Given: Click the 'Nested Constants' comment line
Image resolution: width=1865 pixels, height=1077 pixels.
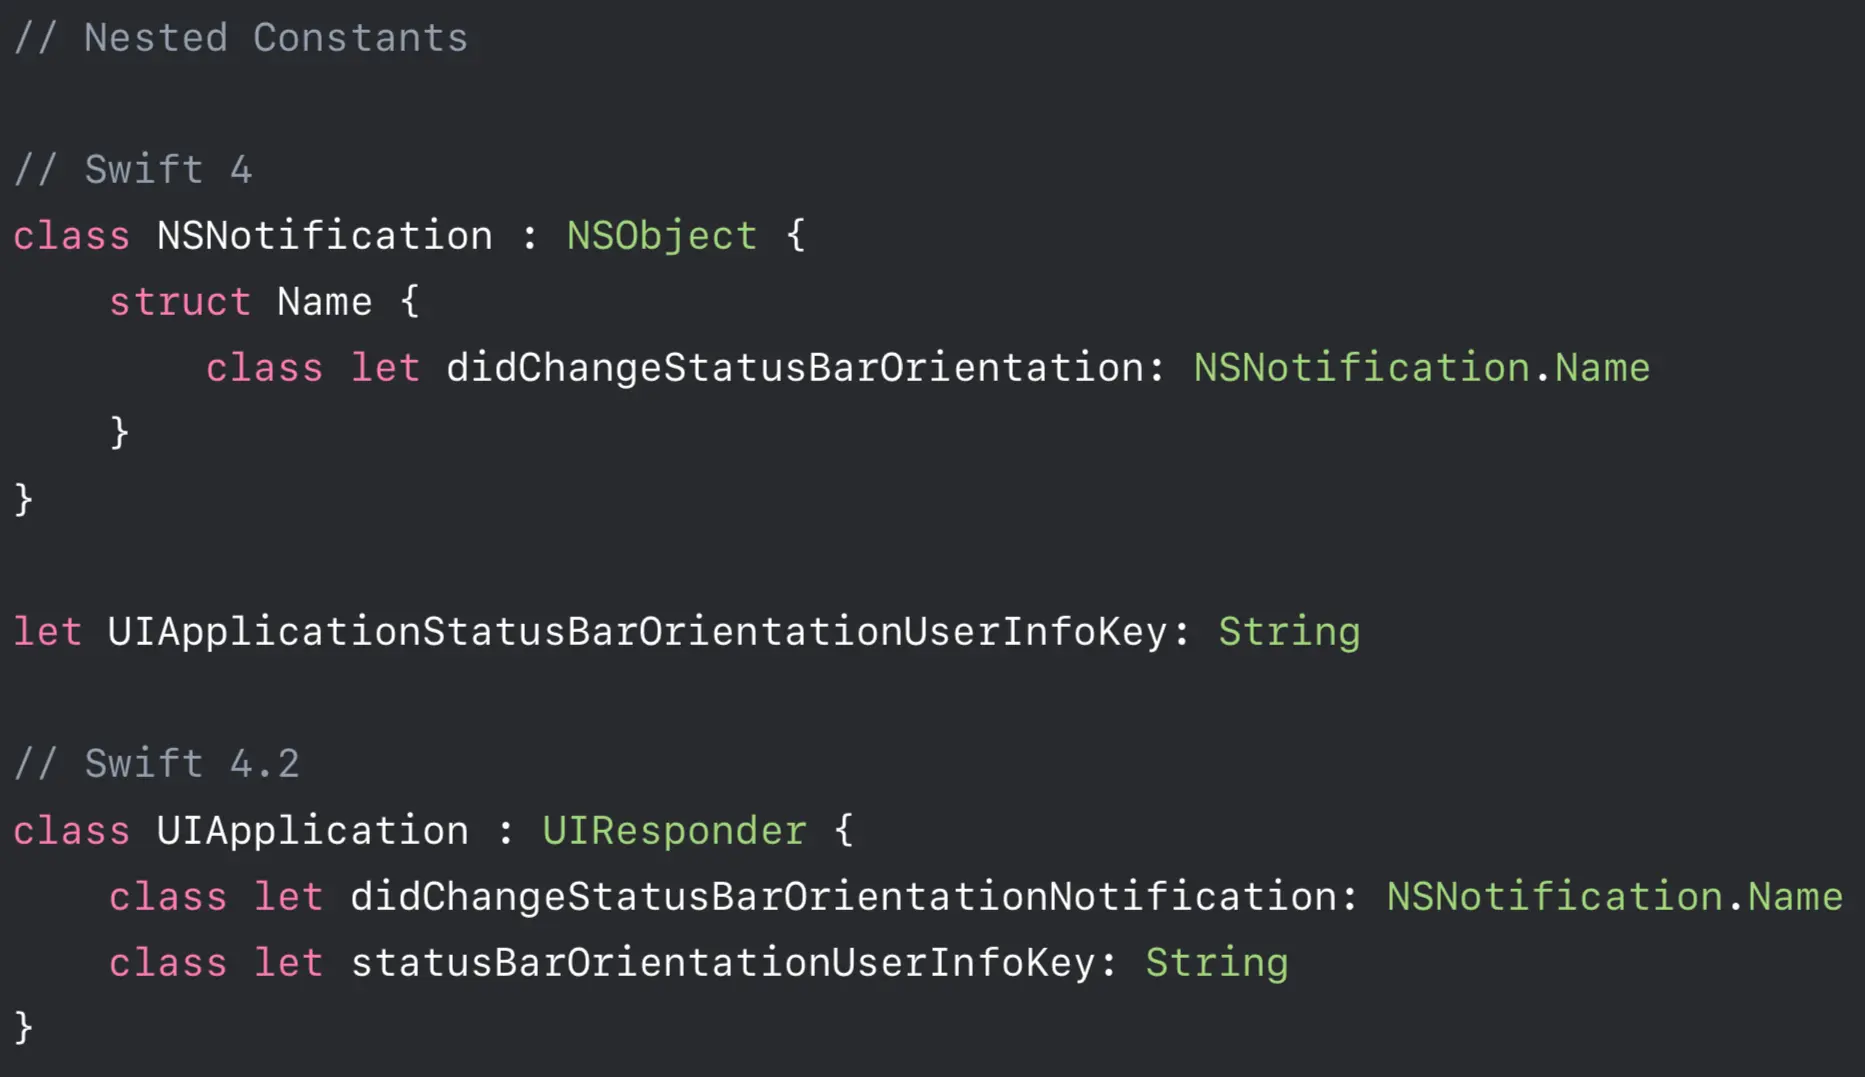Looking at the screenshot, I should [x=241, y=38].
